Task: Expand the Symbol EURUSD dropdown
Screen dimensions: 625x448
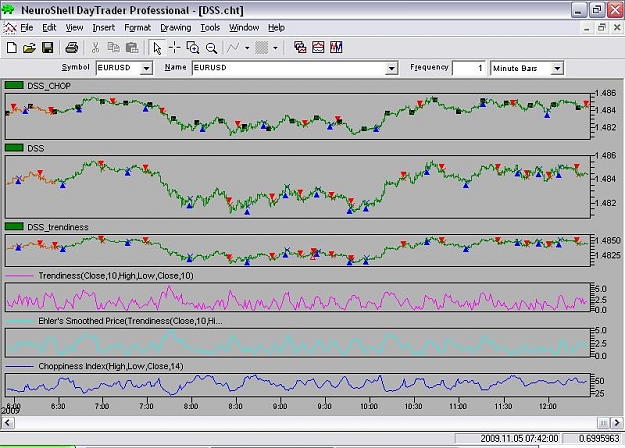Action: point(146,68)
